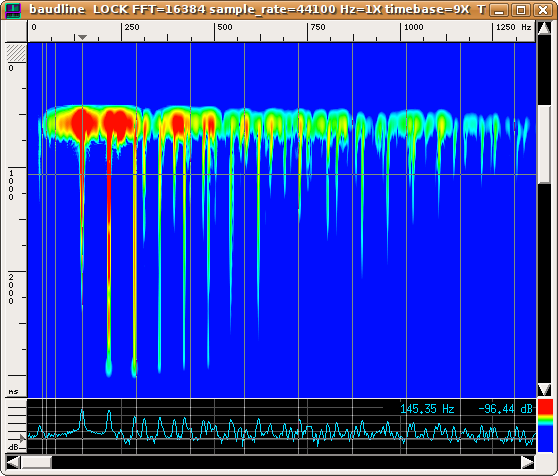Click the gray marker triangle on the frequency ruler
Screen dimensions: 558x476
pos(82,37)
